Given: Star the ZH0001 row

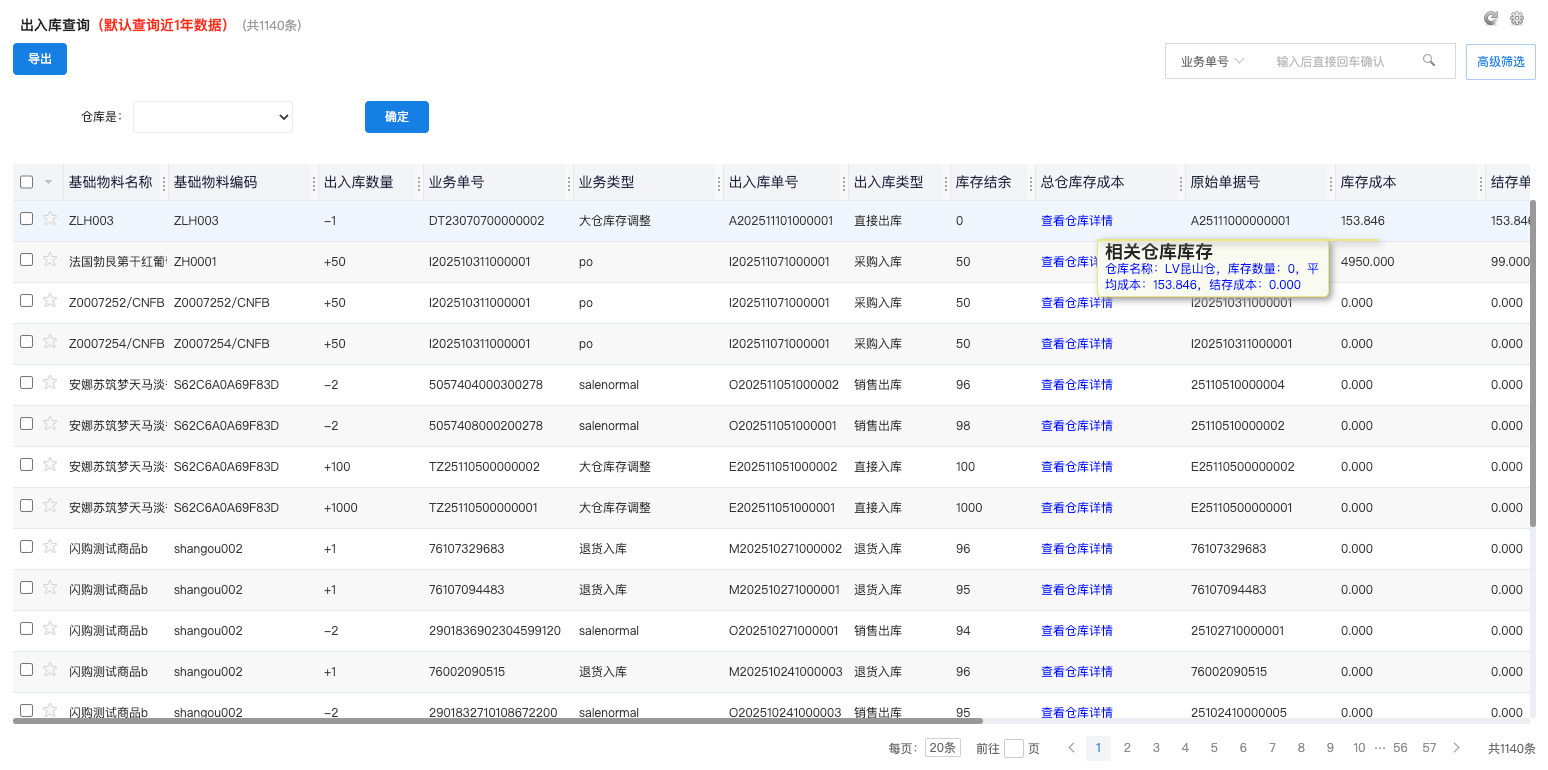Looking at the screenshot, I should click(x=50, y=260).
